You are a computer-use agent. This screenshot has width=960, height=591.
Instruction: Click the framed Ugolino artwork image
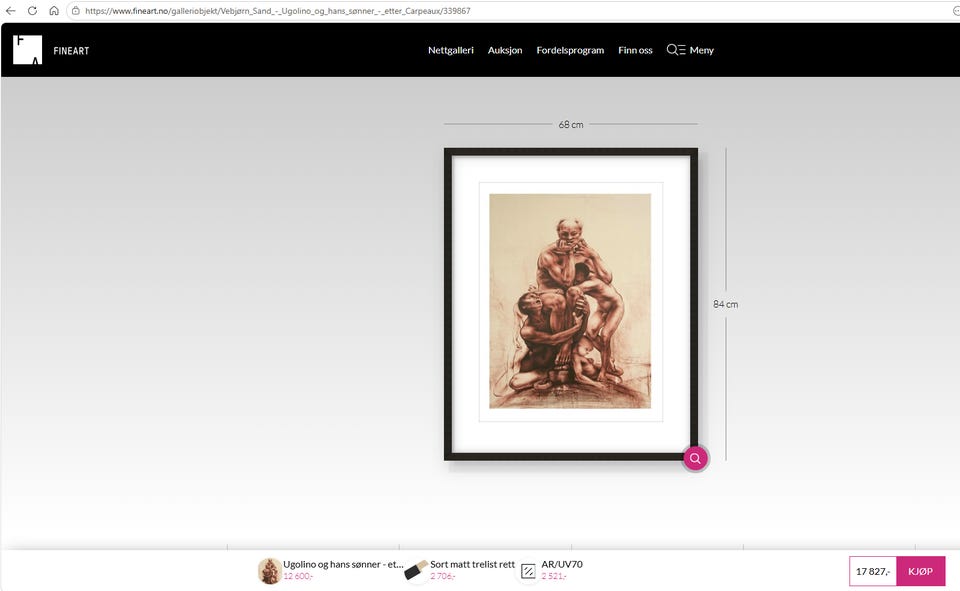[x=571, y=304]
